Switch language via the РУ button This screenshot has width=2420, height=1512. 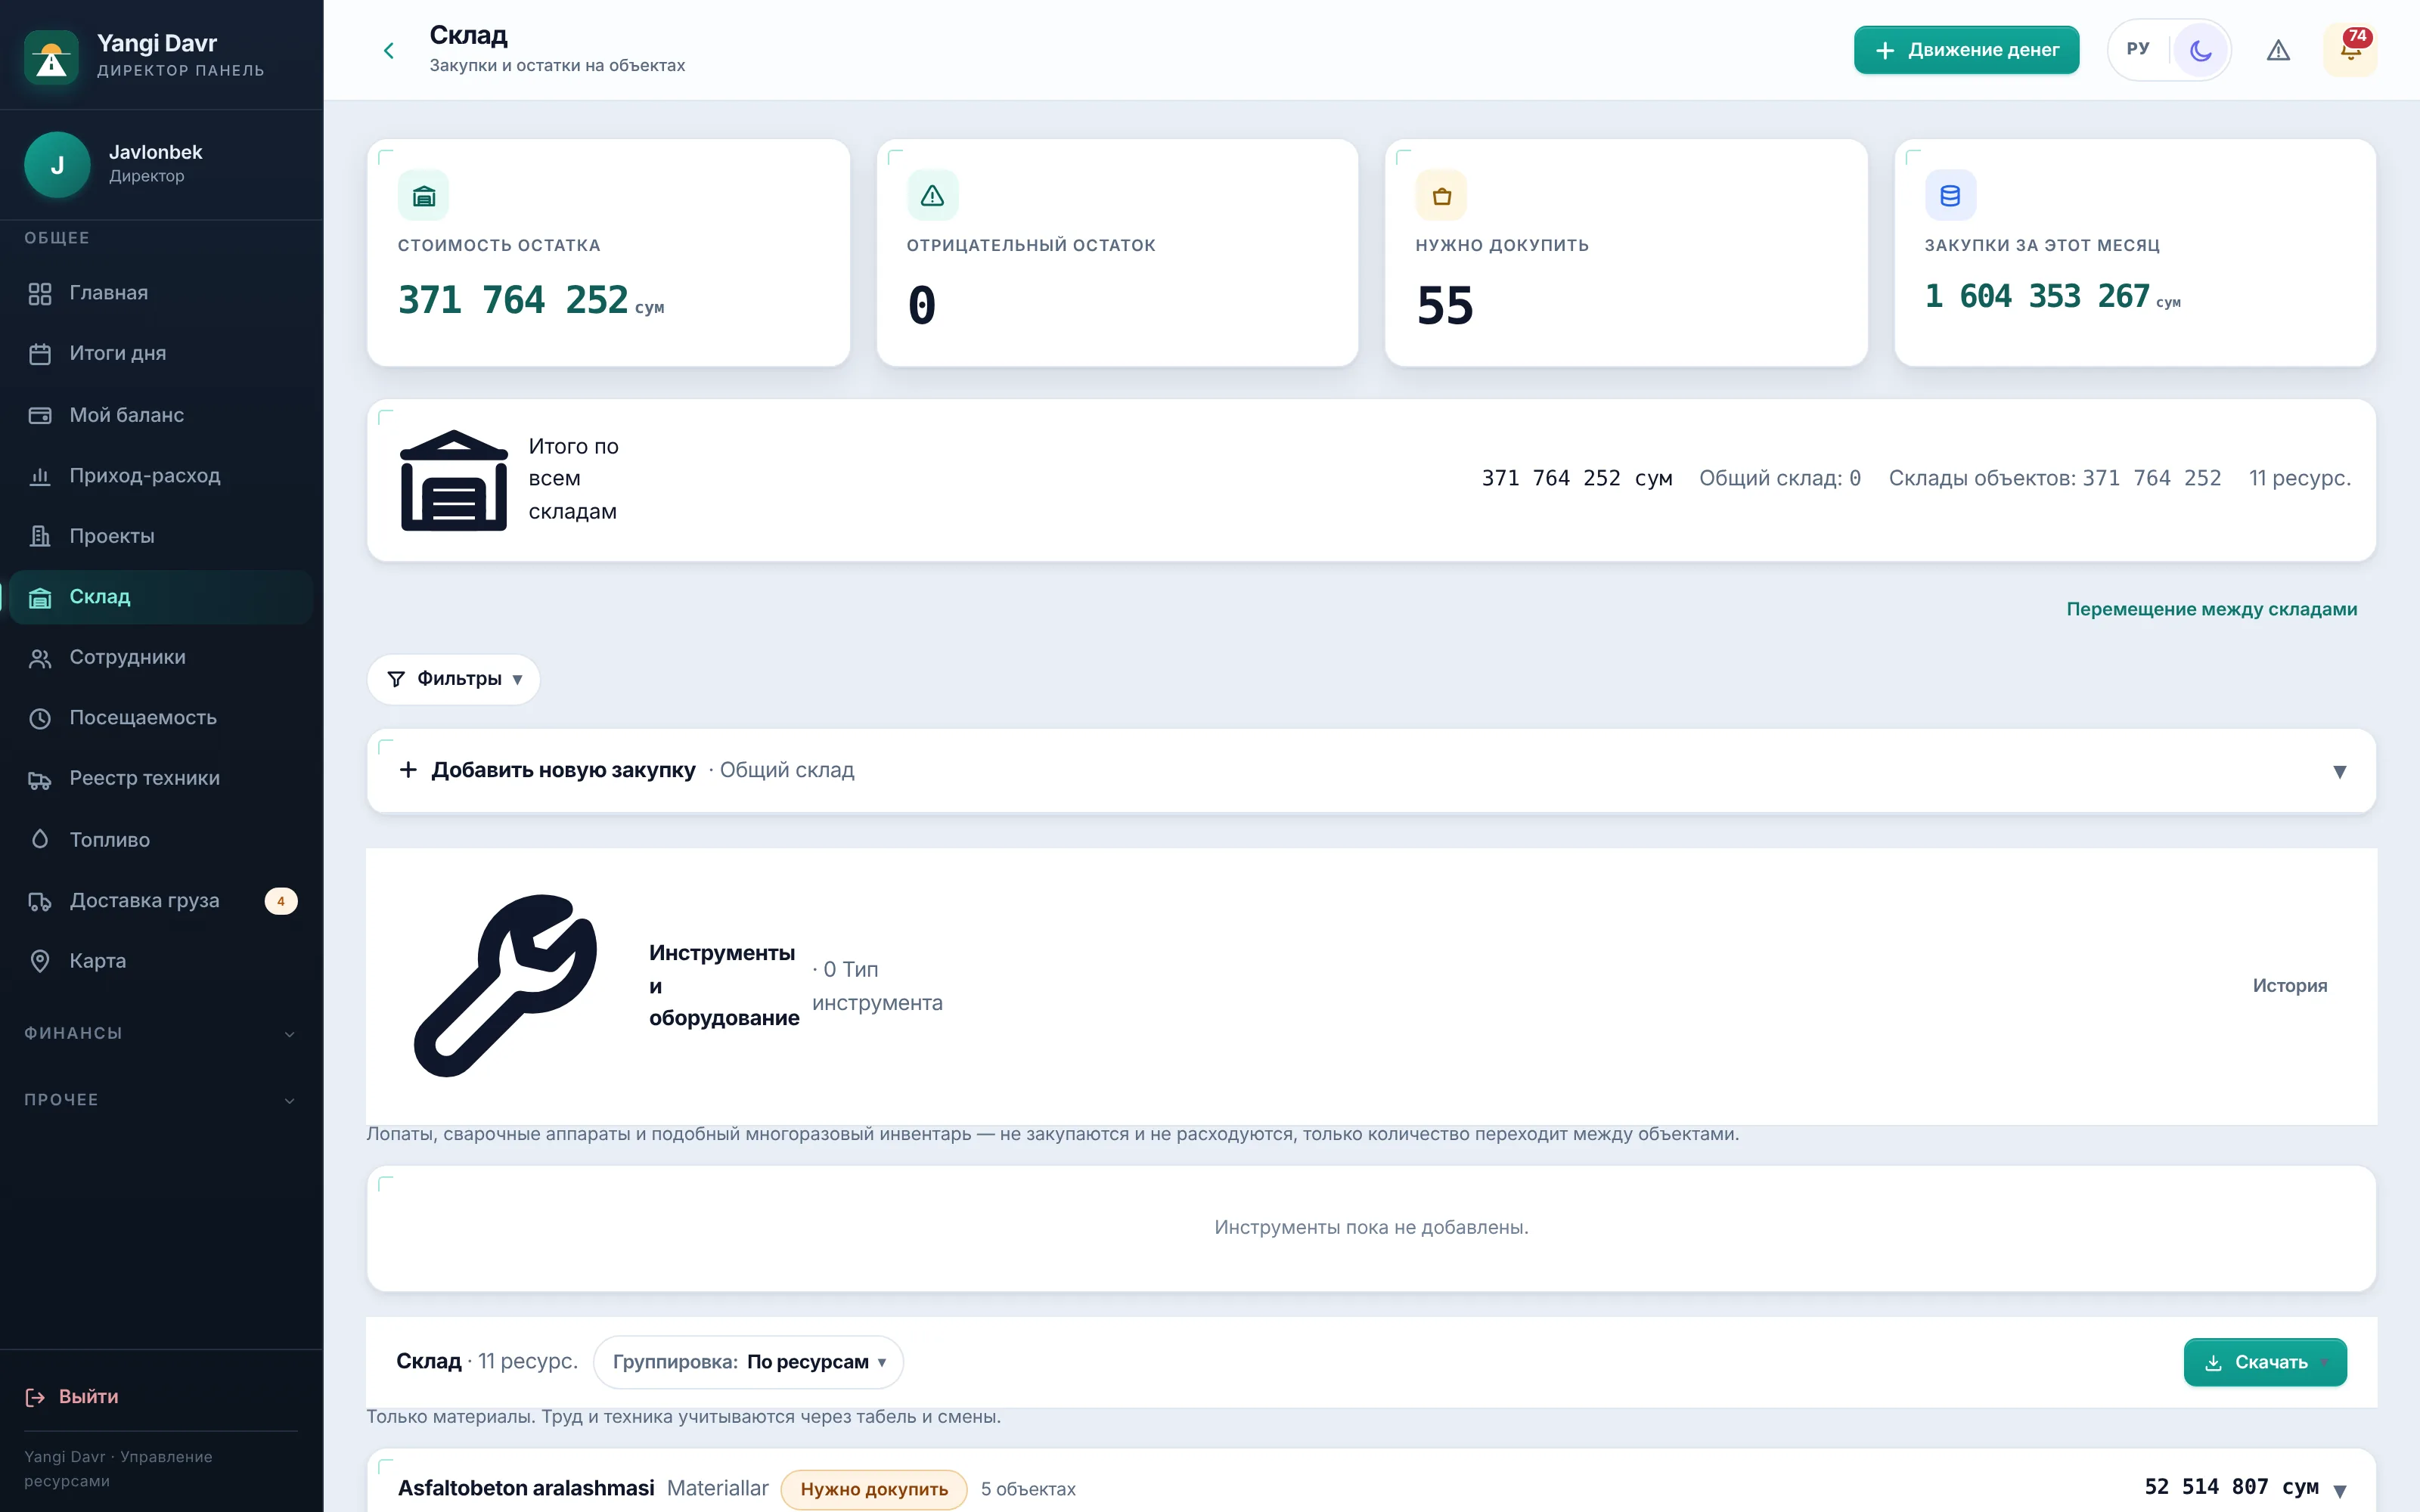pyautogui.click(x=2138, y=49)
